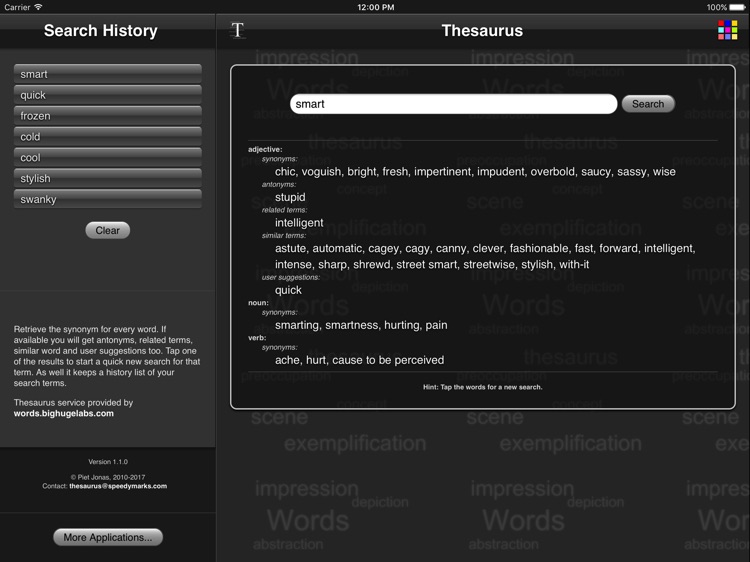The width and height of the screenshot is (750, 562).
Task: Tap synonym 'fresh'
Action: pos(395,172)
